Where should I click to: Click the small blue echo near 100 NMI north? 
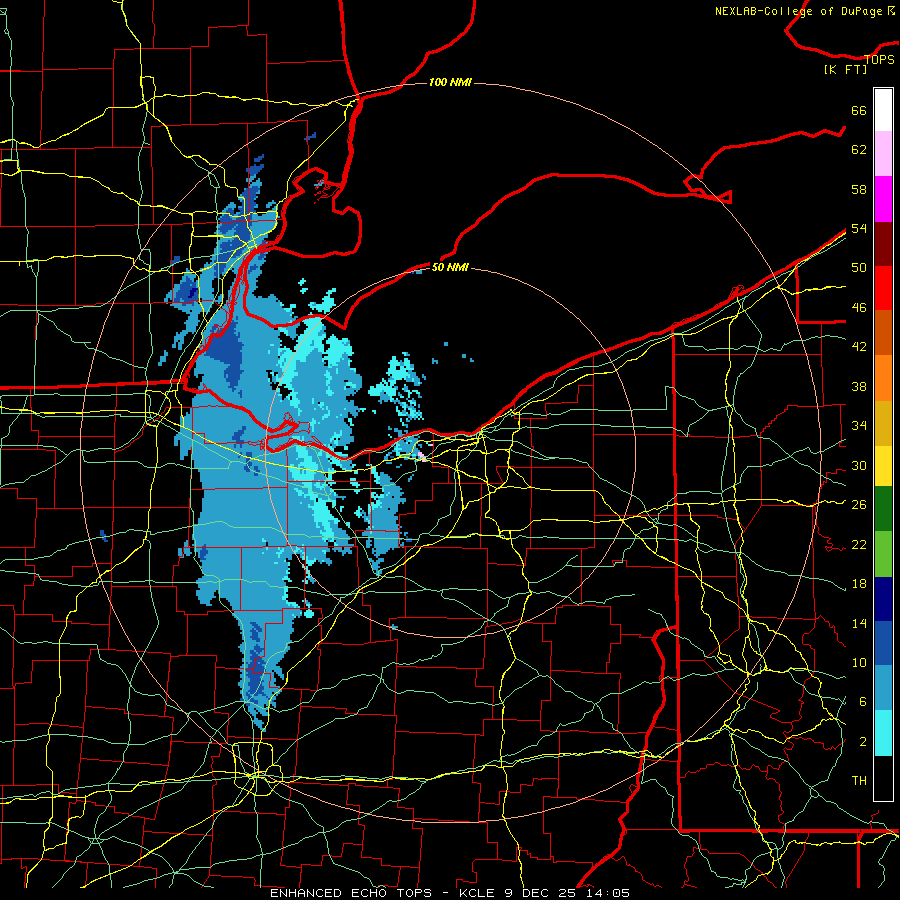point(310,137)
